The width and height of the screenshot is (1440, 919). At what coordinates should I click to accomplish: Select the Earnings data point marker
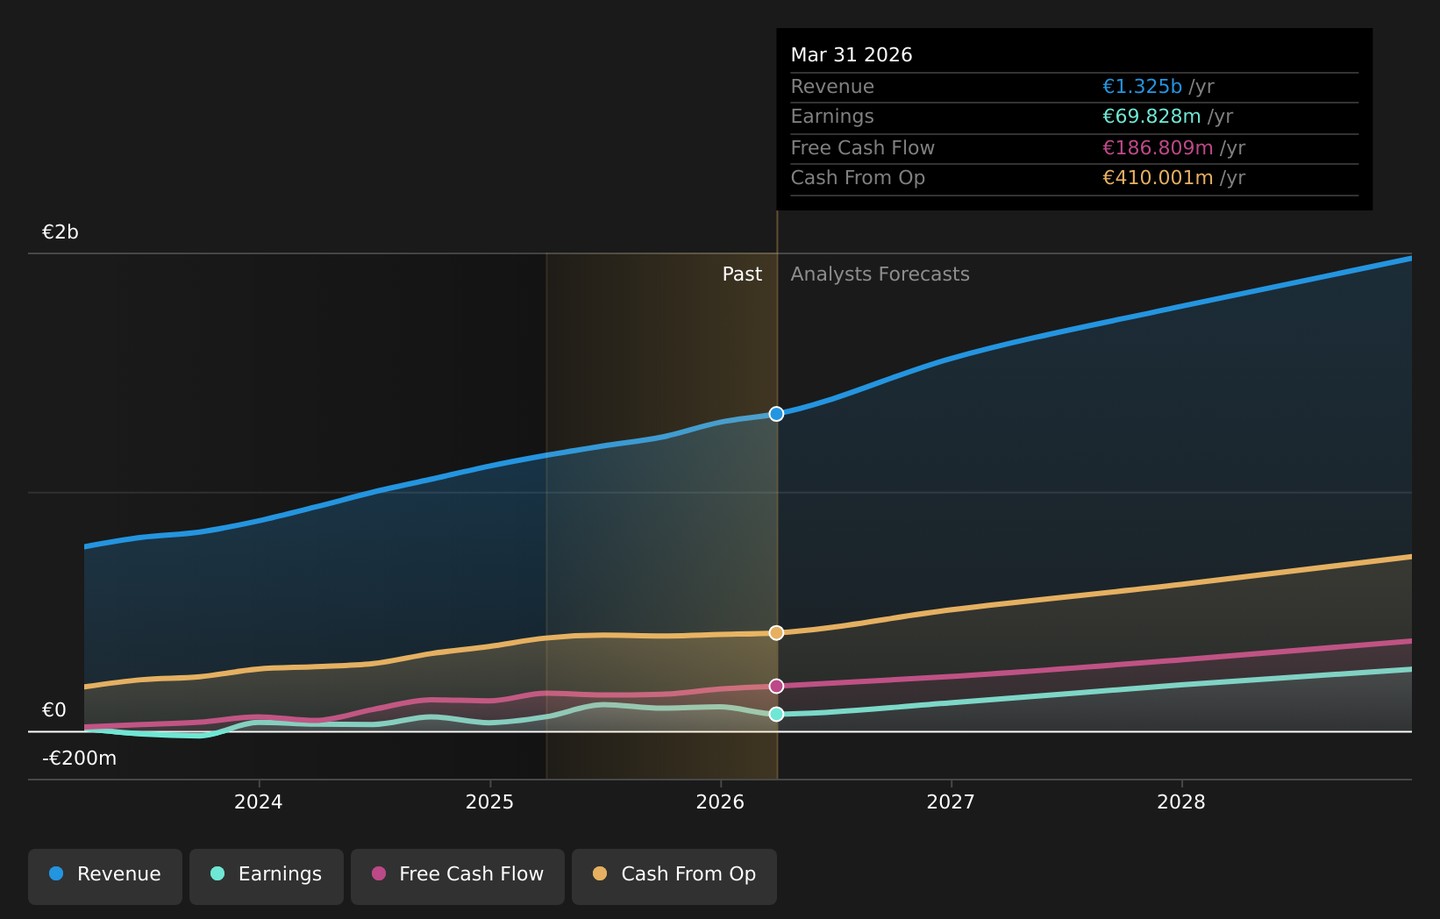(776, 714)
